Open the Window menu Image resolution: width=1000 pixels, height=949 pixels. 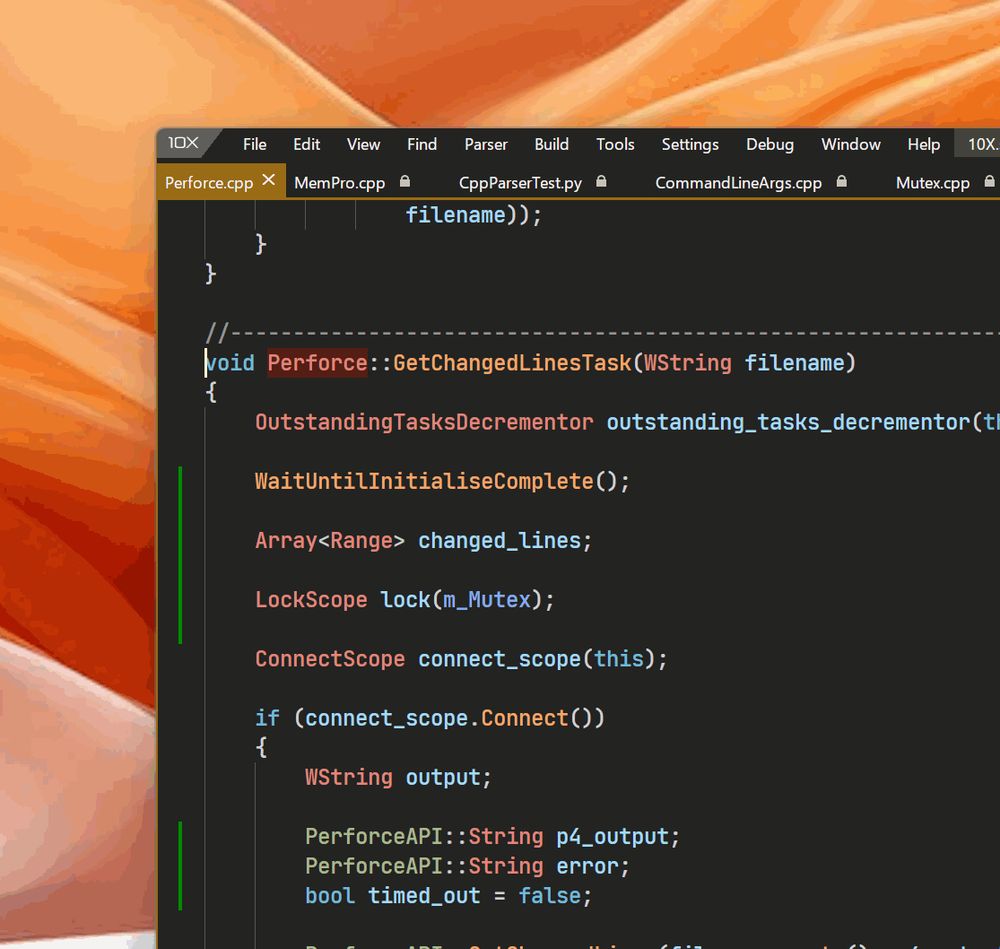coord(851,144)
